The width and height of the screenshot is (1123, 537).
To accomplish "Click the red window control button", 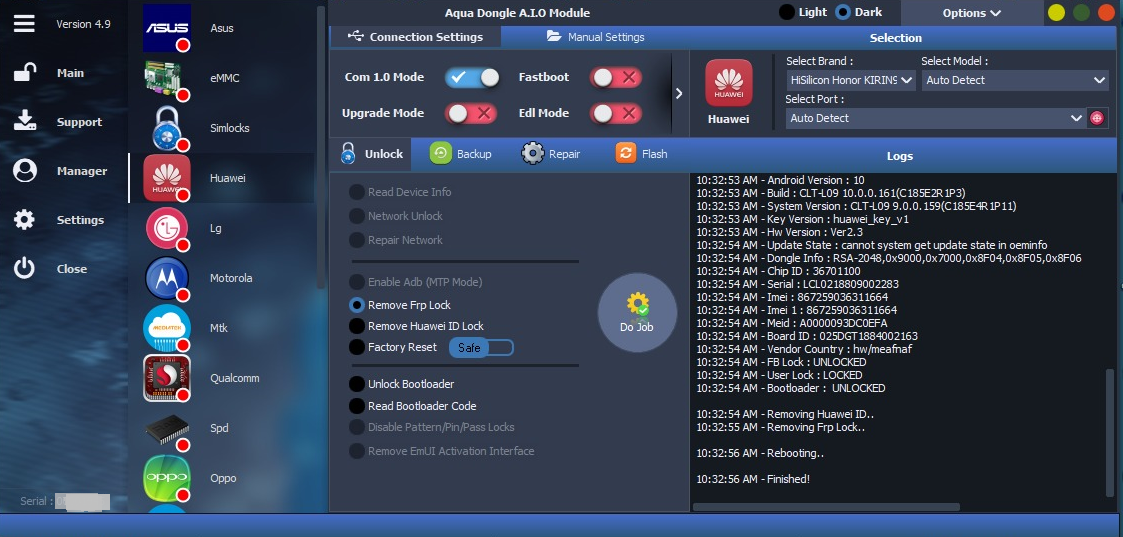I will pyautogui.click(x=1107, y=13).
